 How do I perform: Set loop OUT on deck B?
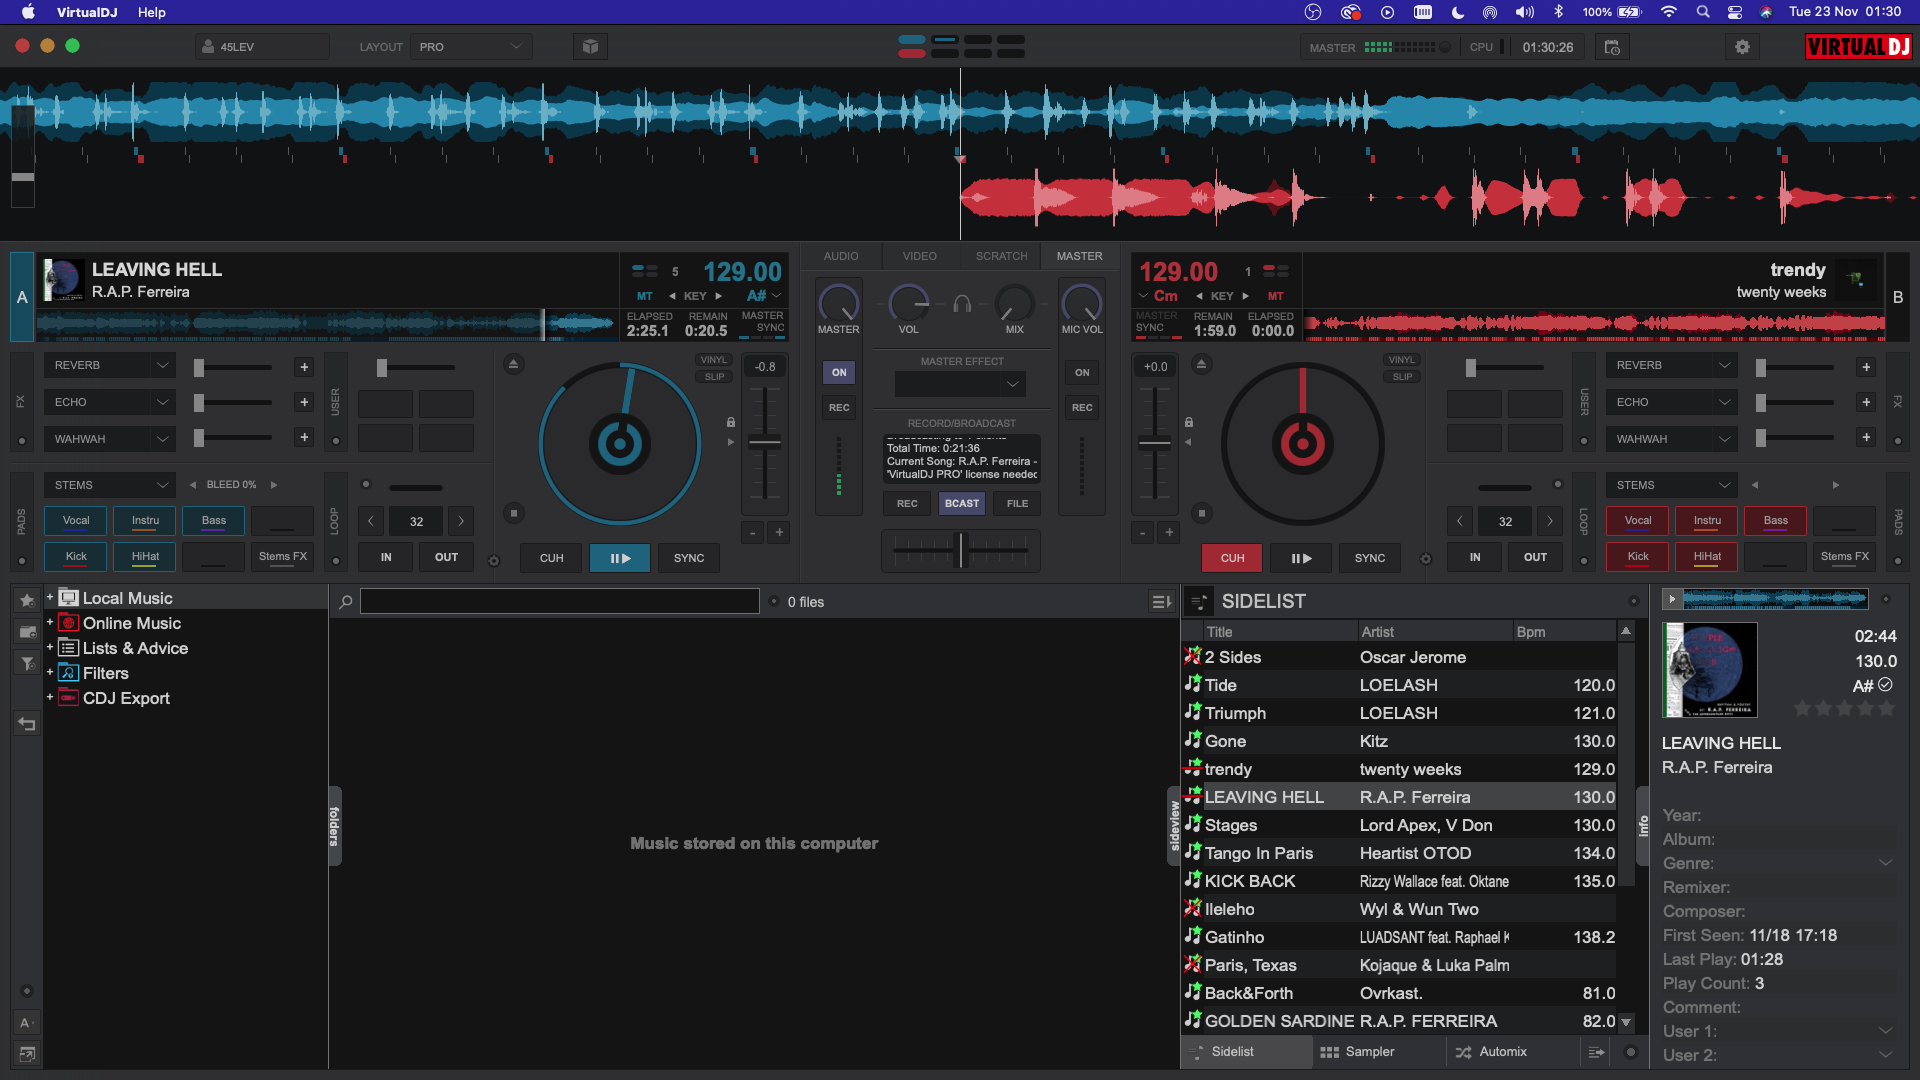point(1535,557)
